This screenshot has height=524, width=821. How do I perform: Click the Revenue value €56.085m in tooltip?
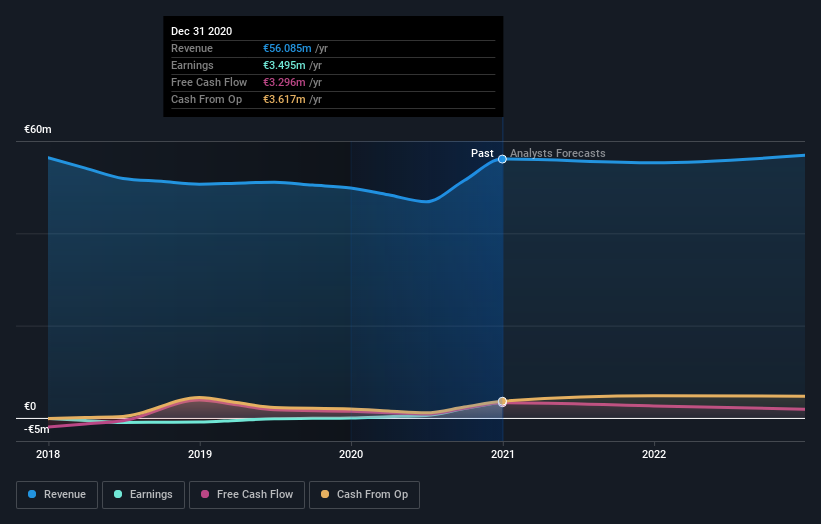[x=287, y=48]
